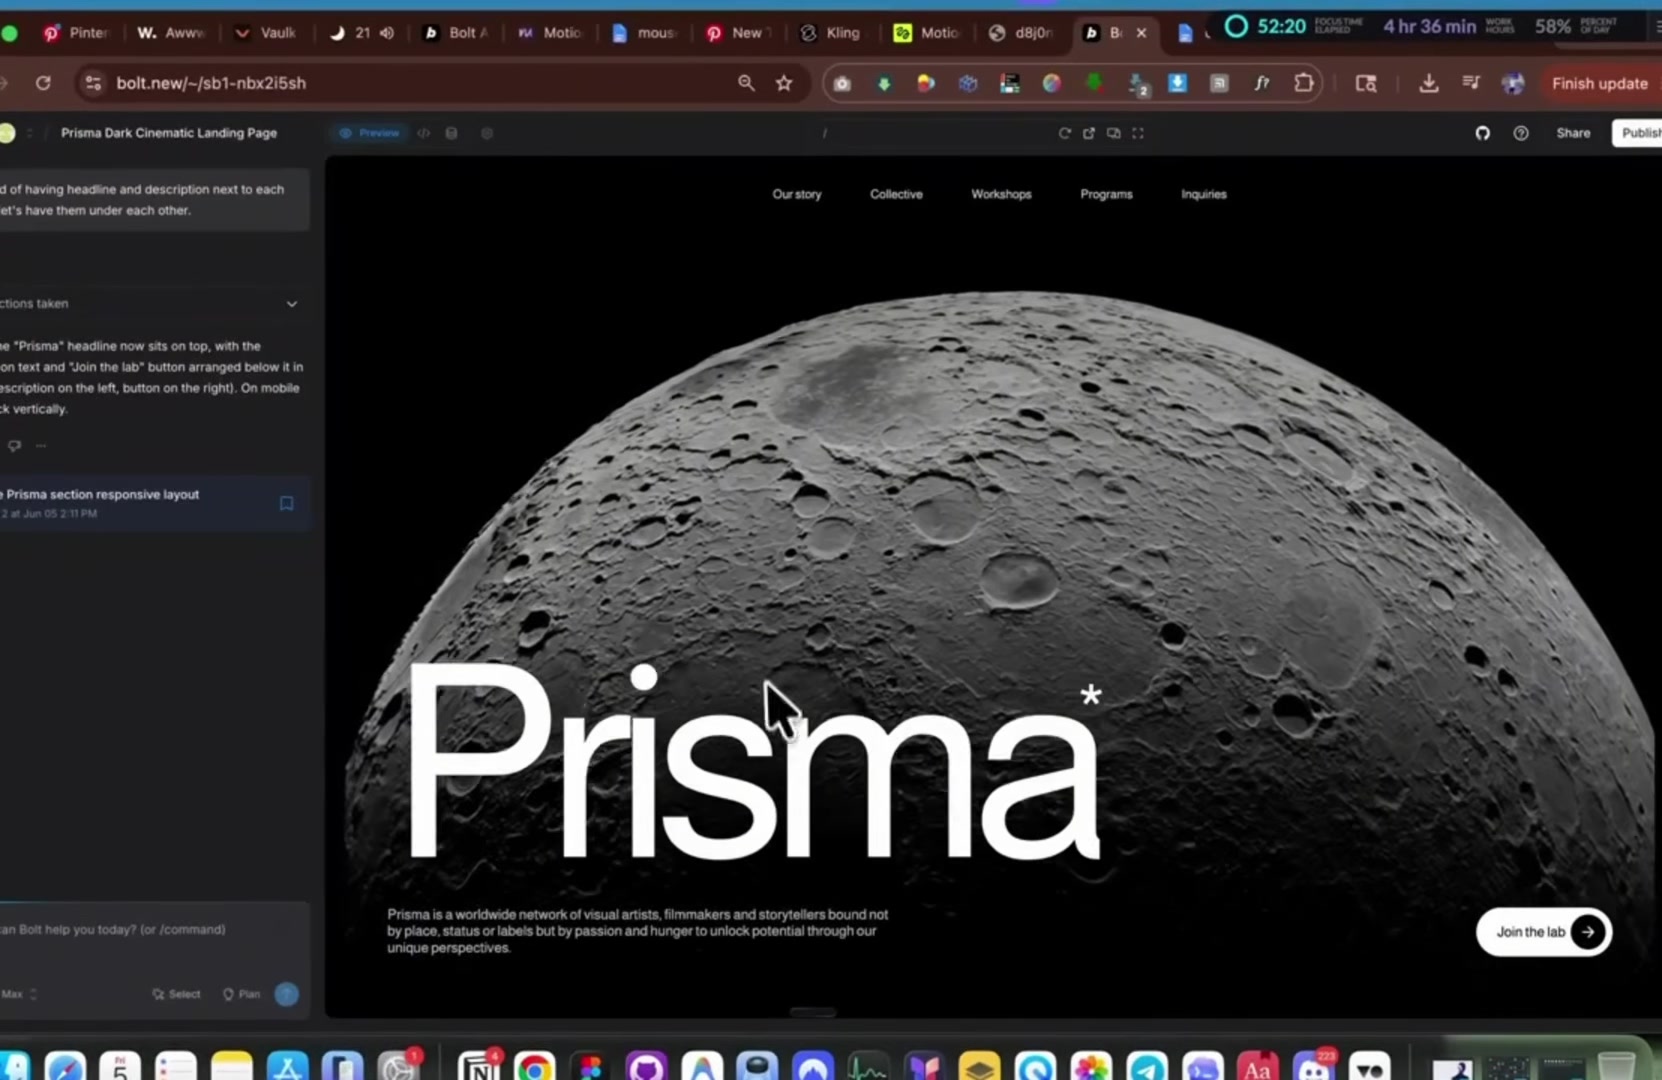Open the more options dots under response

tap(41, 446)
